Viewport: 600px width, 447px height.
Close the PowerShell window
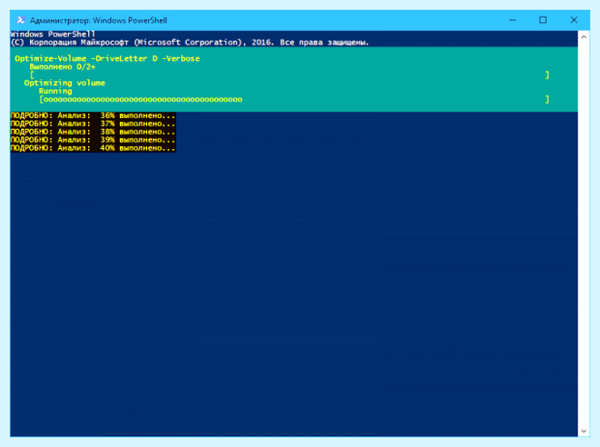[574, 20]
